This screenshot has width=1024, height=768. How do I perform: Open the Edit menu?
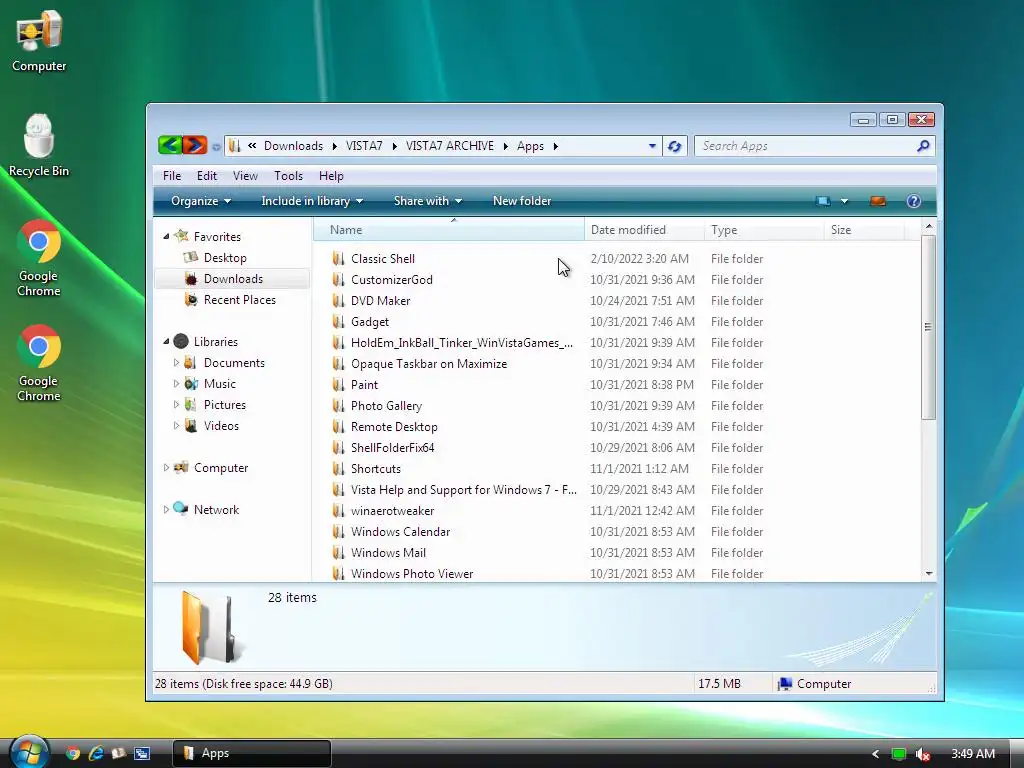coord(206,176)
